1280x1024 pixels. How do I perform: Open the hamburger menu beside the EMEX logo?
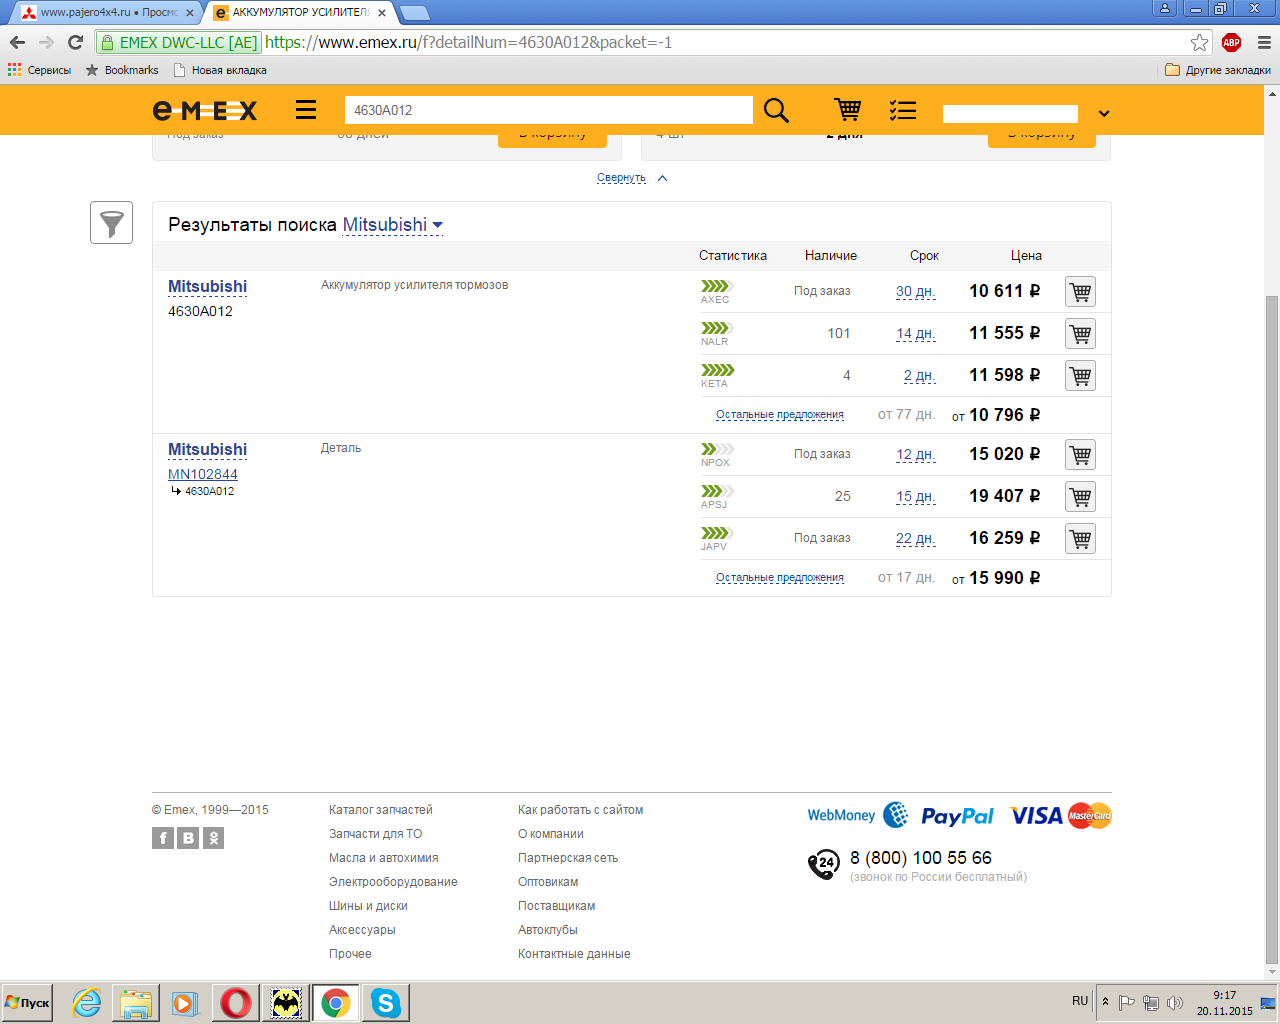[x=306, y=110]
